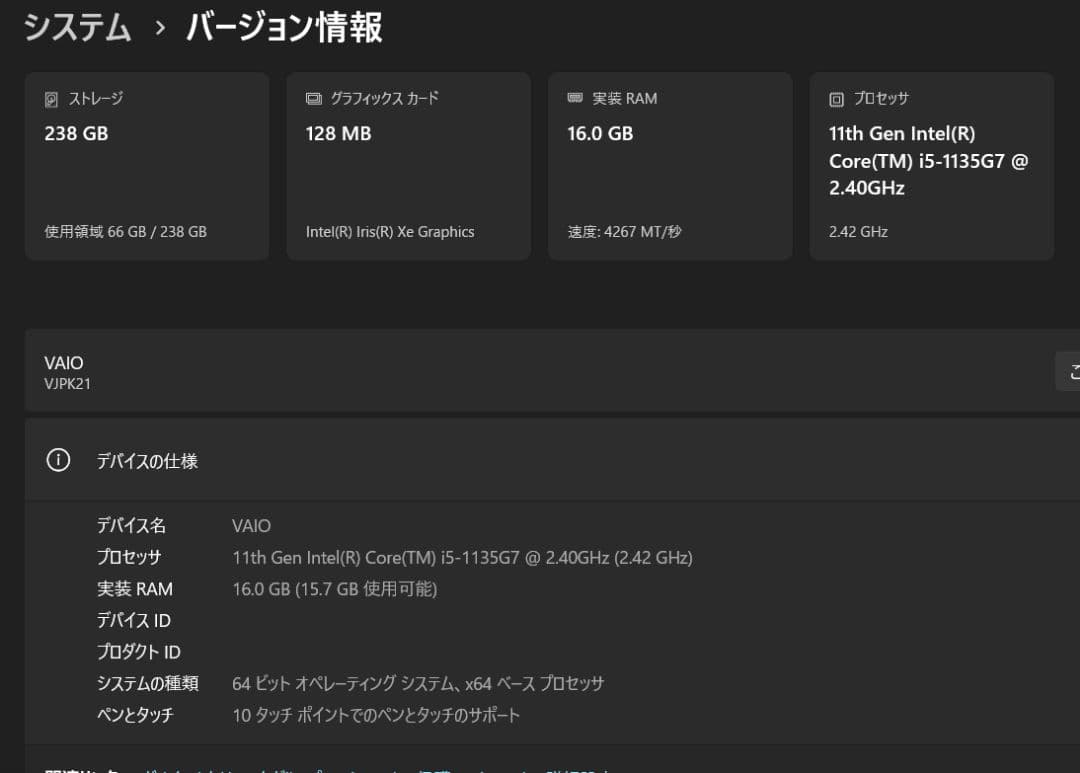Viewport: 1080px width, 773px height.
Task: Click the デバイス名 value VAIO
Action: [x=252, y=525]
